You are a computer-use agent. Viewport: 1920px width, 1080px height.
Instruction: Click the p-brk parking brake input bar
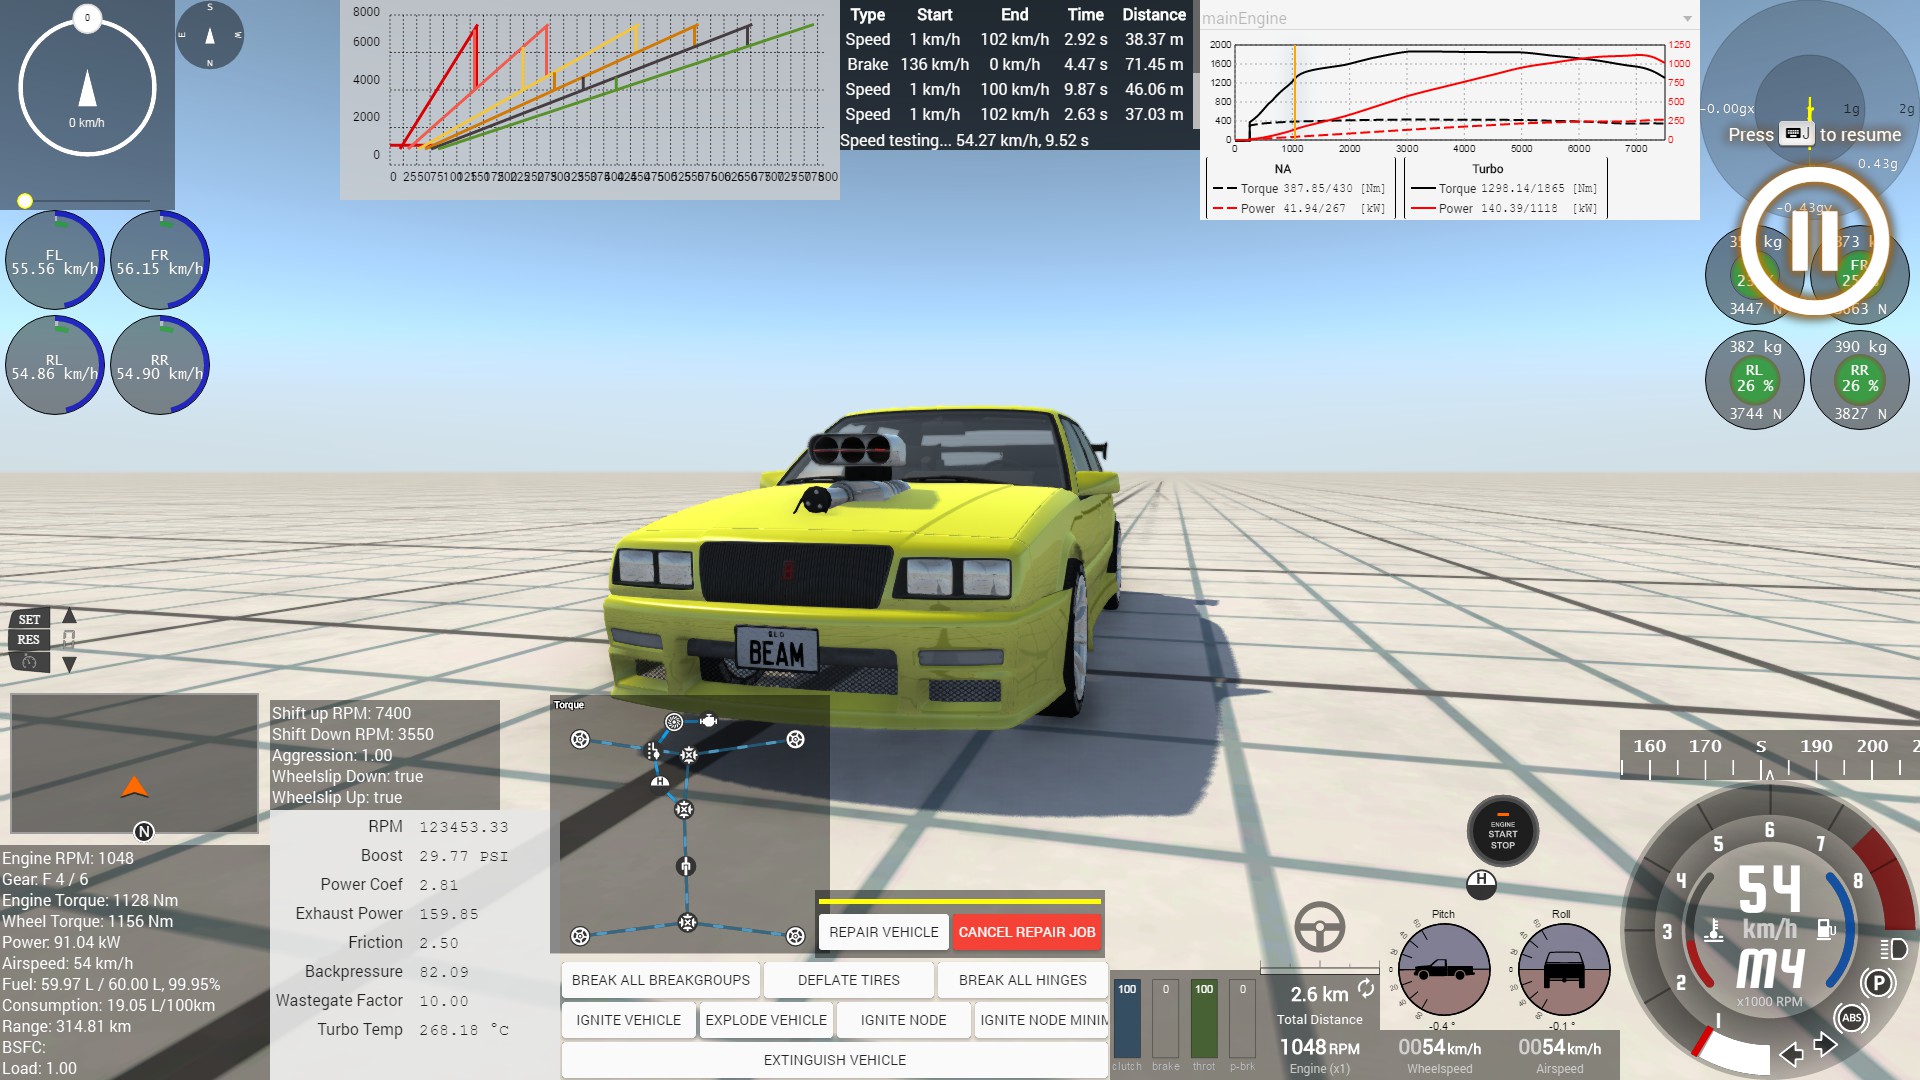coord(1243,1018)
